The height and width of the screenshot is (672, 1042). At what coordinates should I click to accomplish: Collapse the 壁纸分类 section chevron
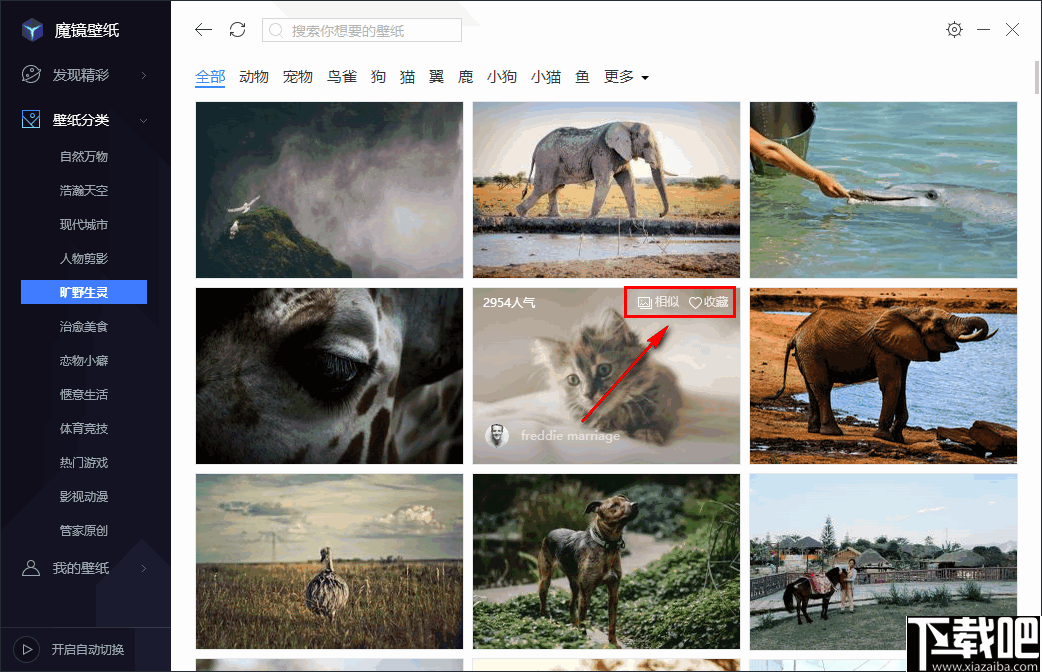click(144, 120)
